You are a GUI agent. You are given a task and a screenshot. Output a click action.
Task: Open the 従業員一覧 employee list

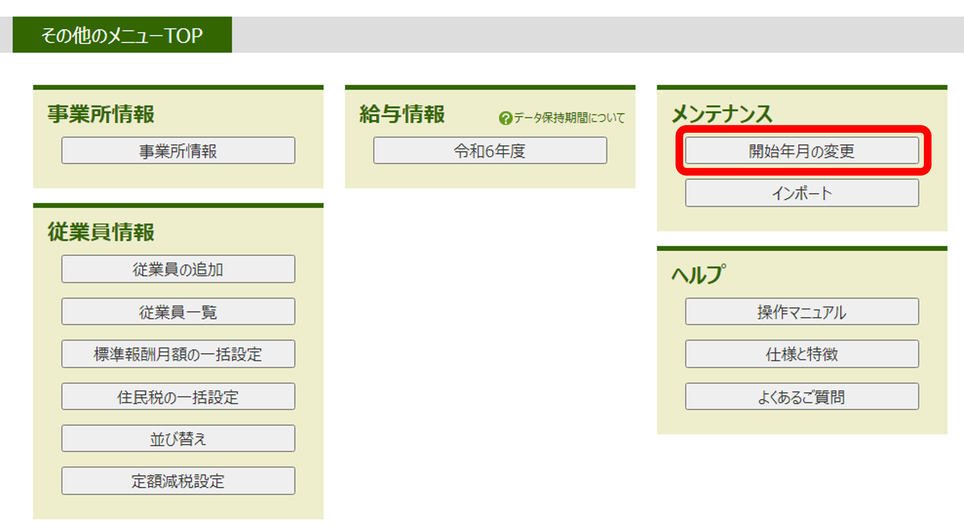pos(178,312)
